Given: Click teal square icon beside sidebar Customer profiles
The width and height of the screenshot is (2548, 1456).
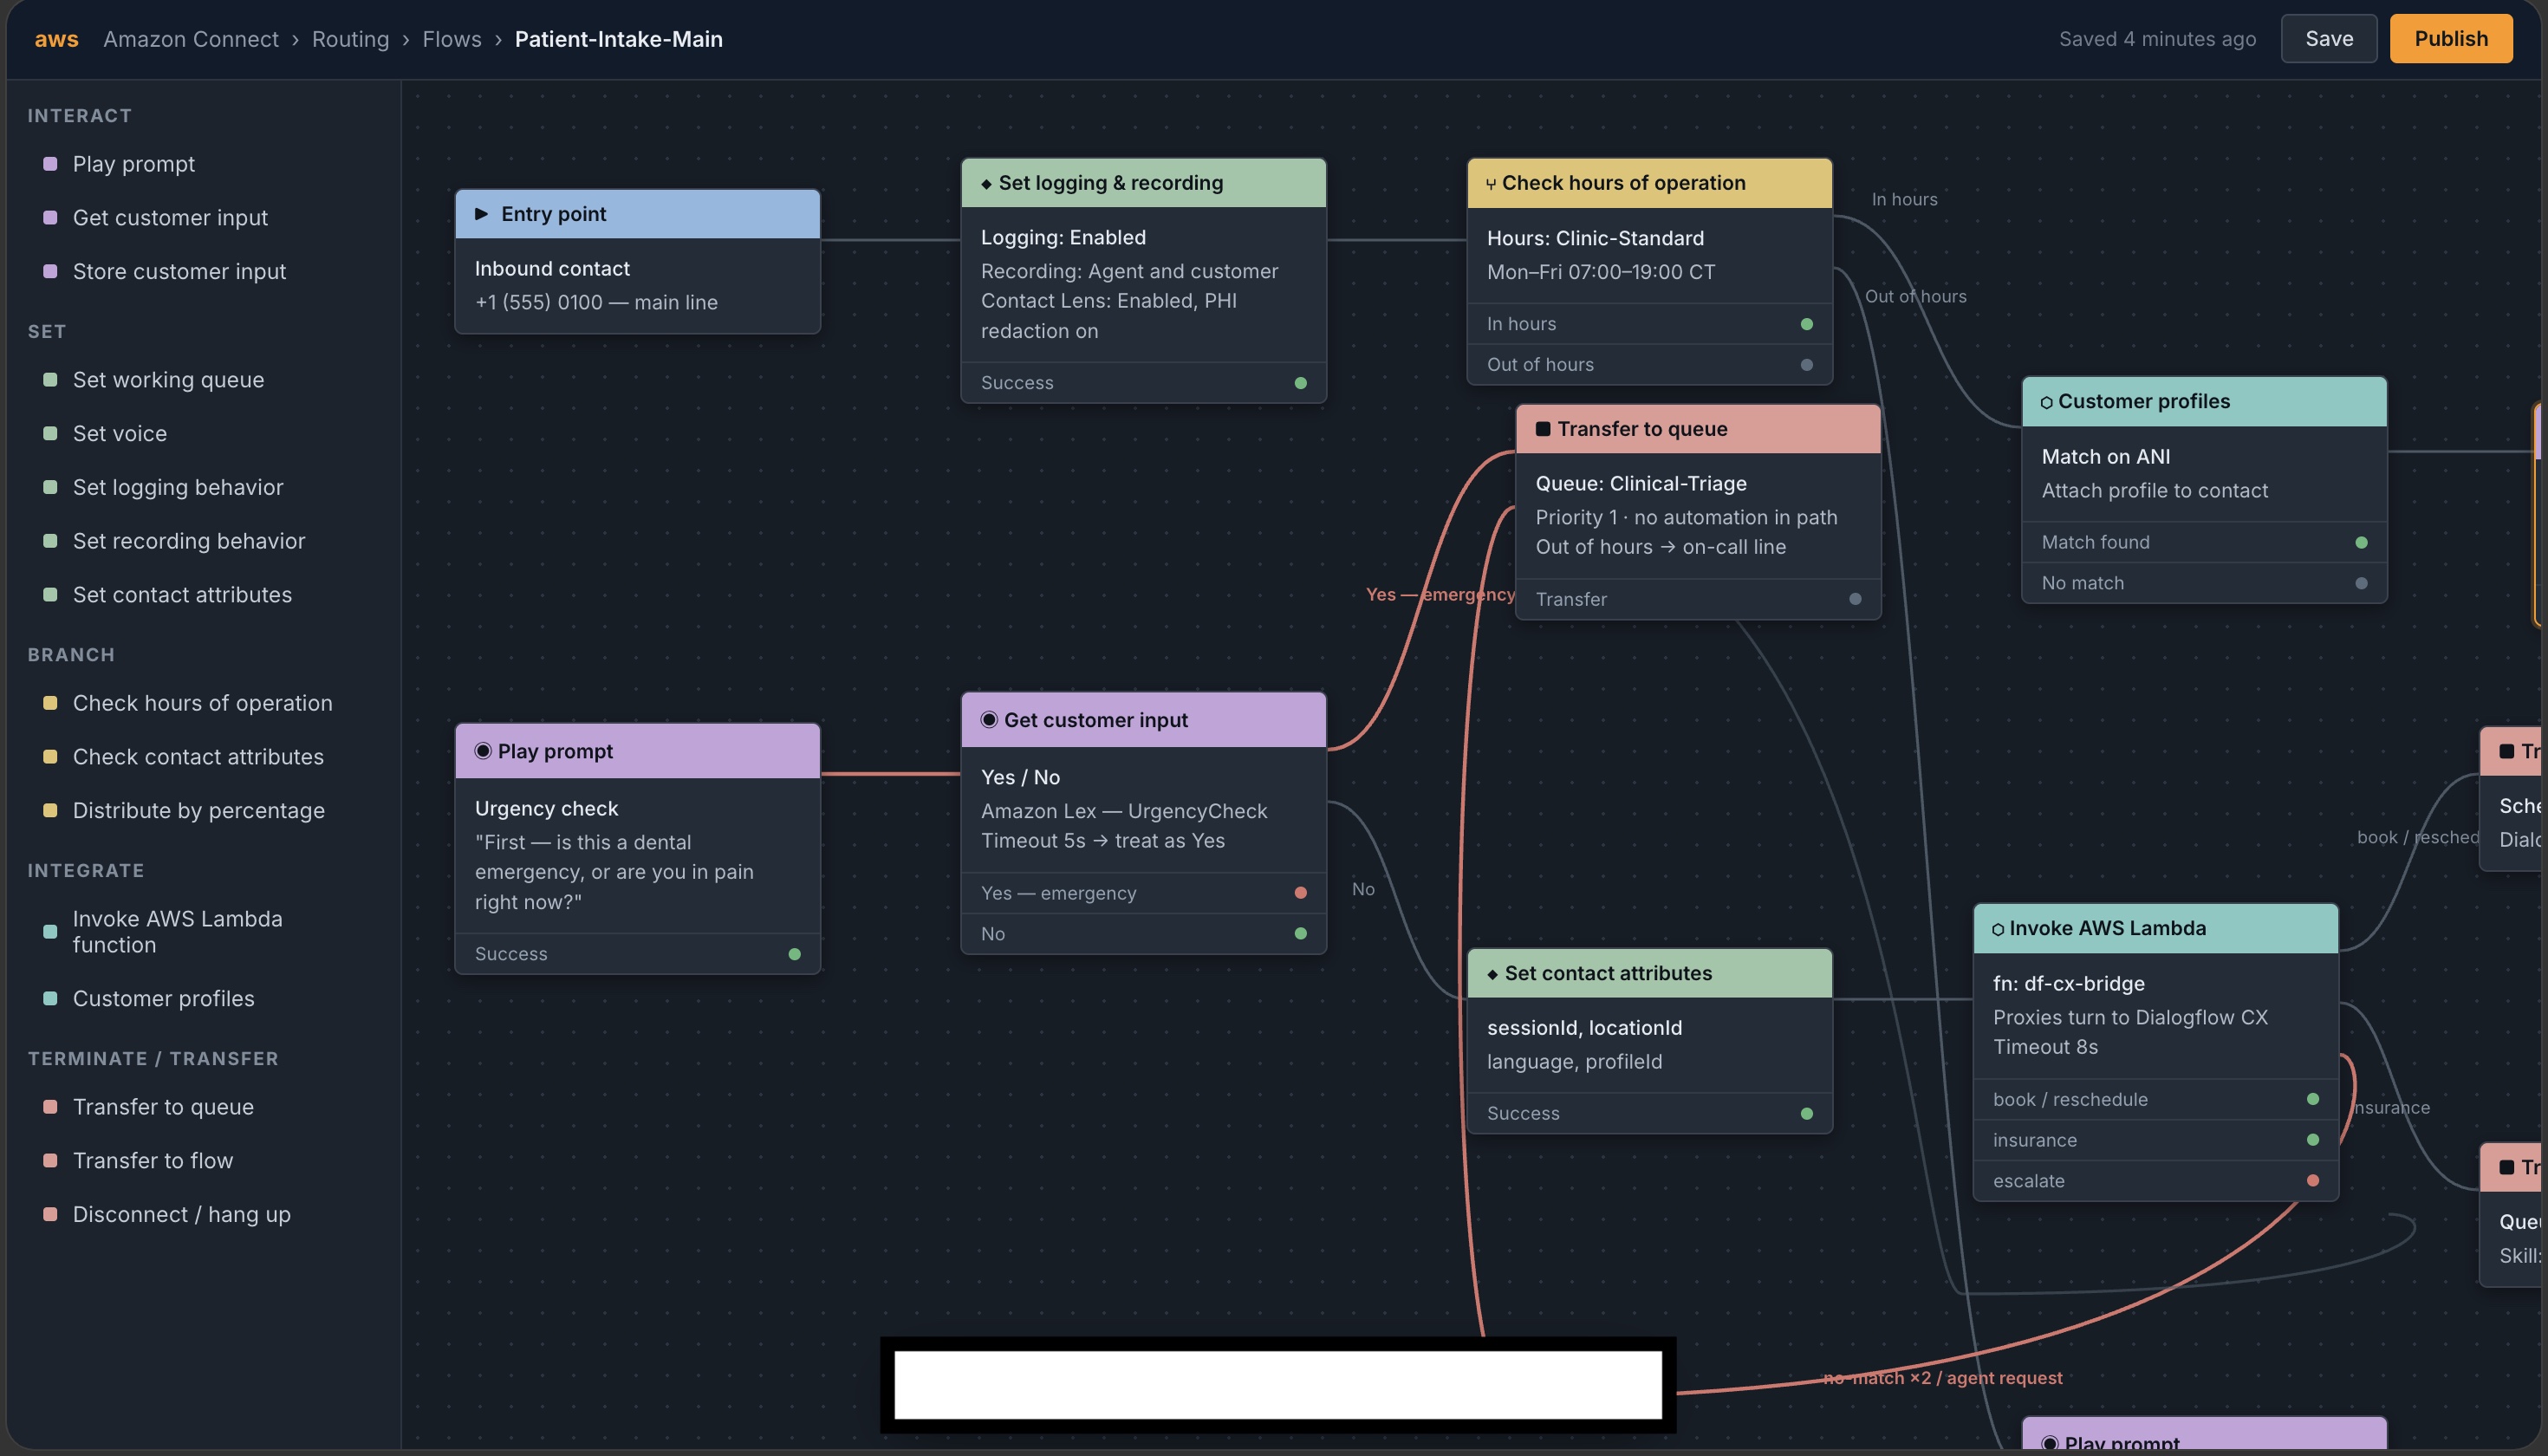Looking at the screenshot, I should point(50,998).
